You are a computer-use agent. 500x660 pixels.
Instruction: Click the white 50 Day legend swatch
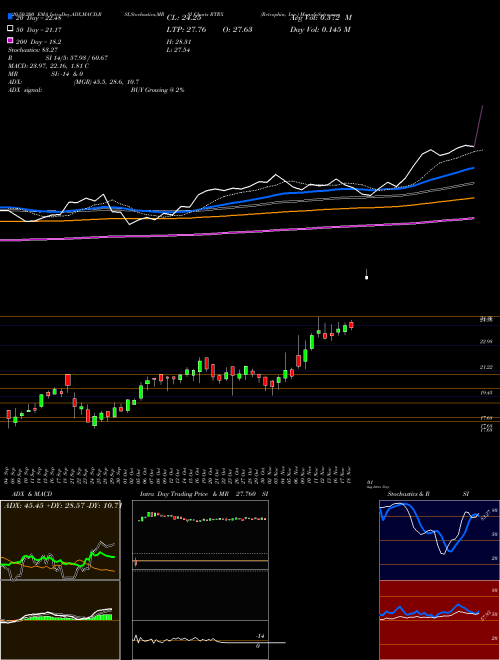point(10,29)
